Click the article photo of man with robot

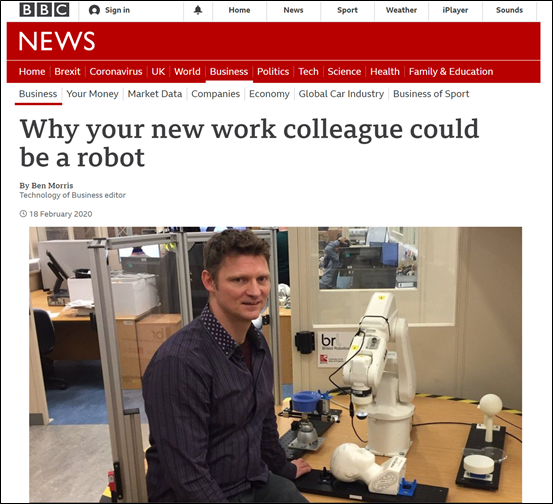(275, 364)
